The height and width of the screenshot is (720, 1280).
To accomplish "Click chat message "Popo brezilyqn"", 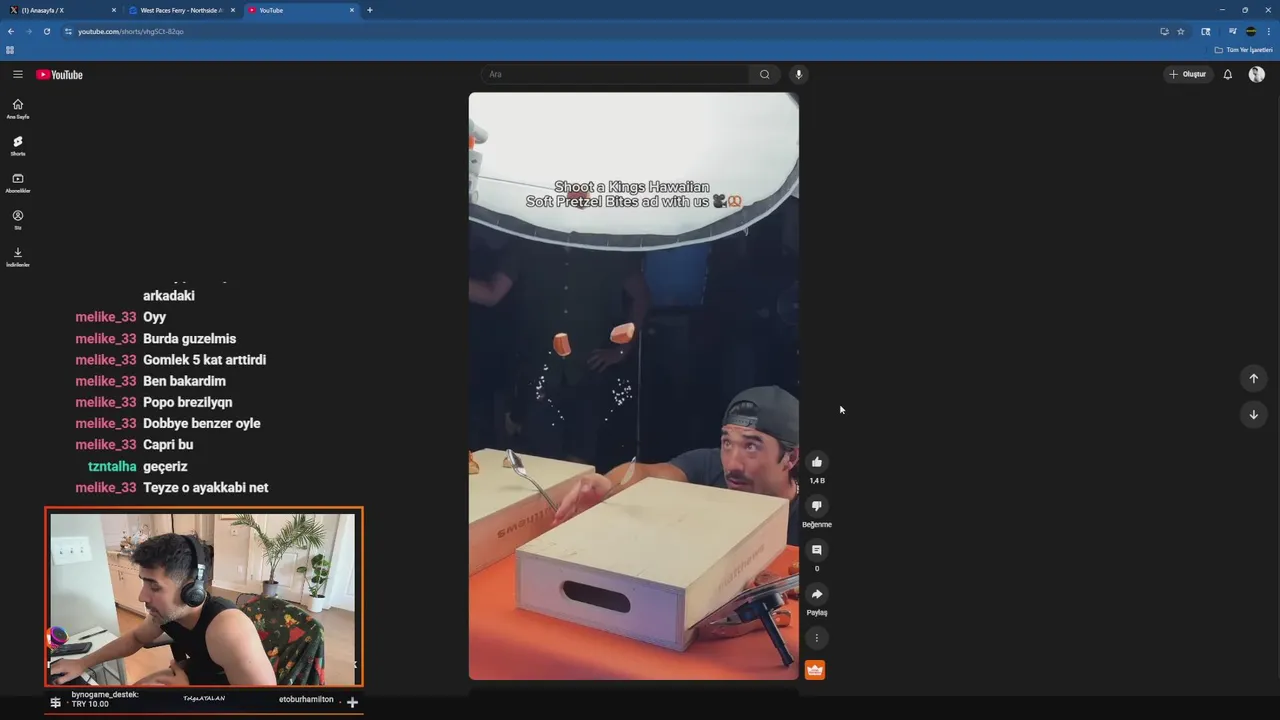I will [187, 402].
